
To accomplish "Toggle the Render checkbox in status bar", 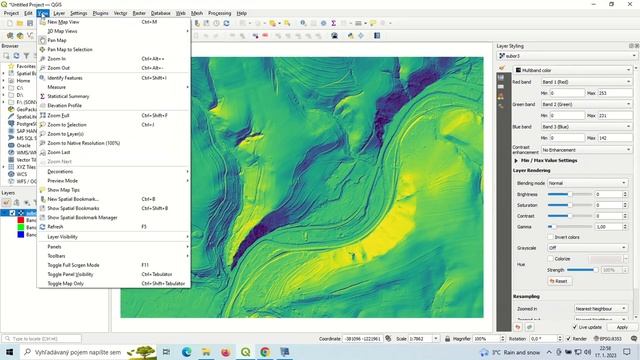I will [x=568, y=339].
